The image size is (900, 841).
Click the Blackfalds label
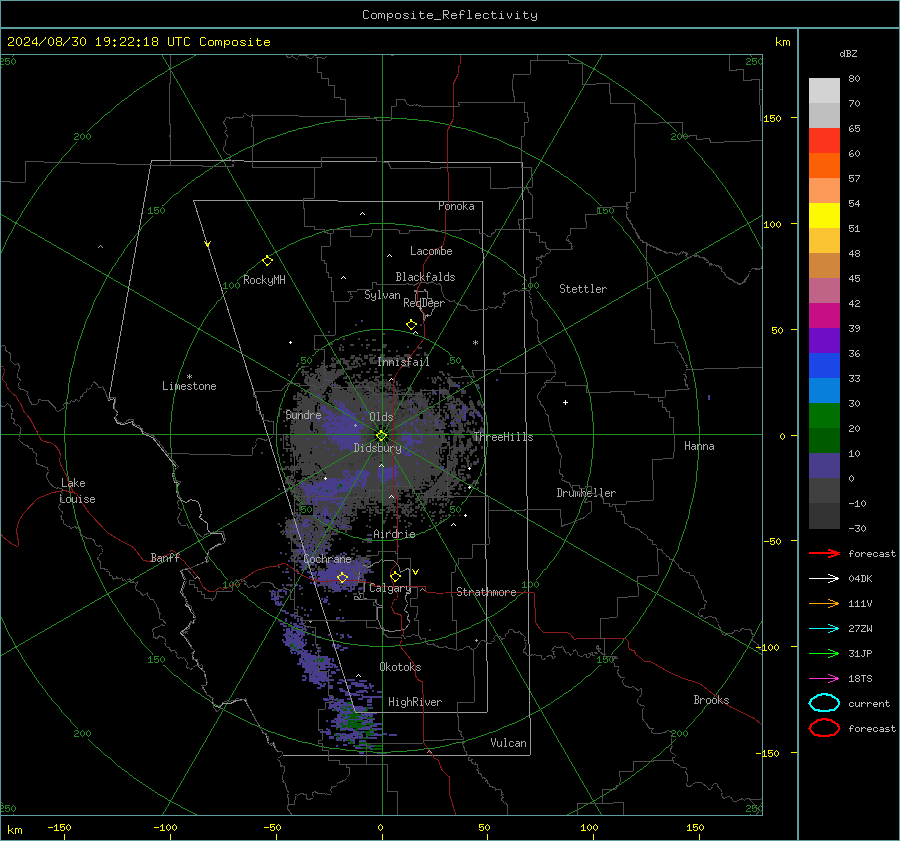click(425, 277)
